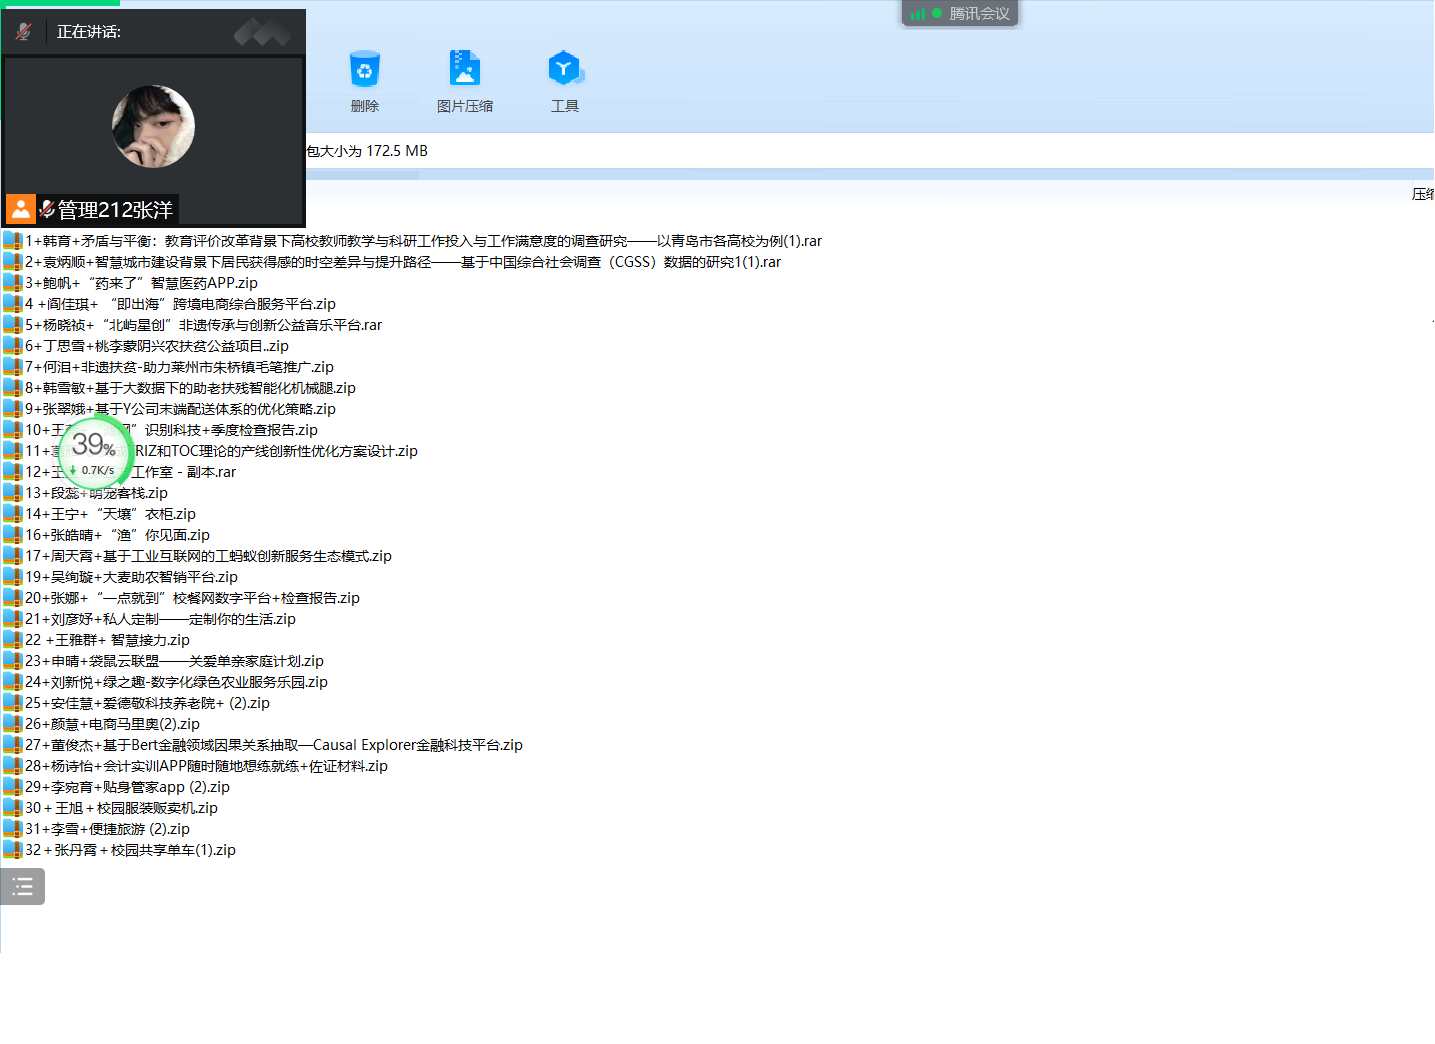Click the 压缩 column header at right edge
The image size is (1435, 1044).
[1422, 194]
